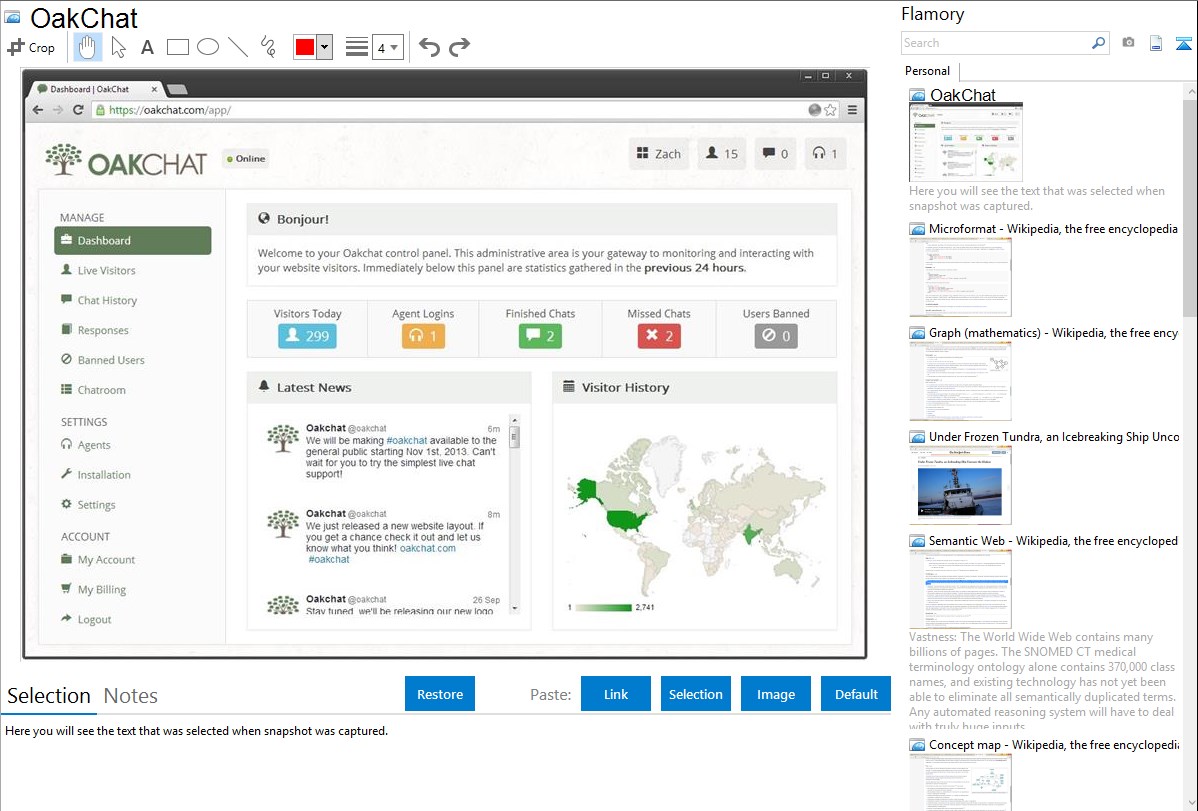This screenshot has height=811, width=1198.
Task: Select the 'Dashboard | OakChat' browser tab
Action: tap(97, 89)
